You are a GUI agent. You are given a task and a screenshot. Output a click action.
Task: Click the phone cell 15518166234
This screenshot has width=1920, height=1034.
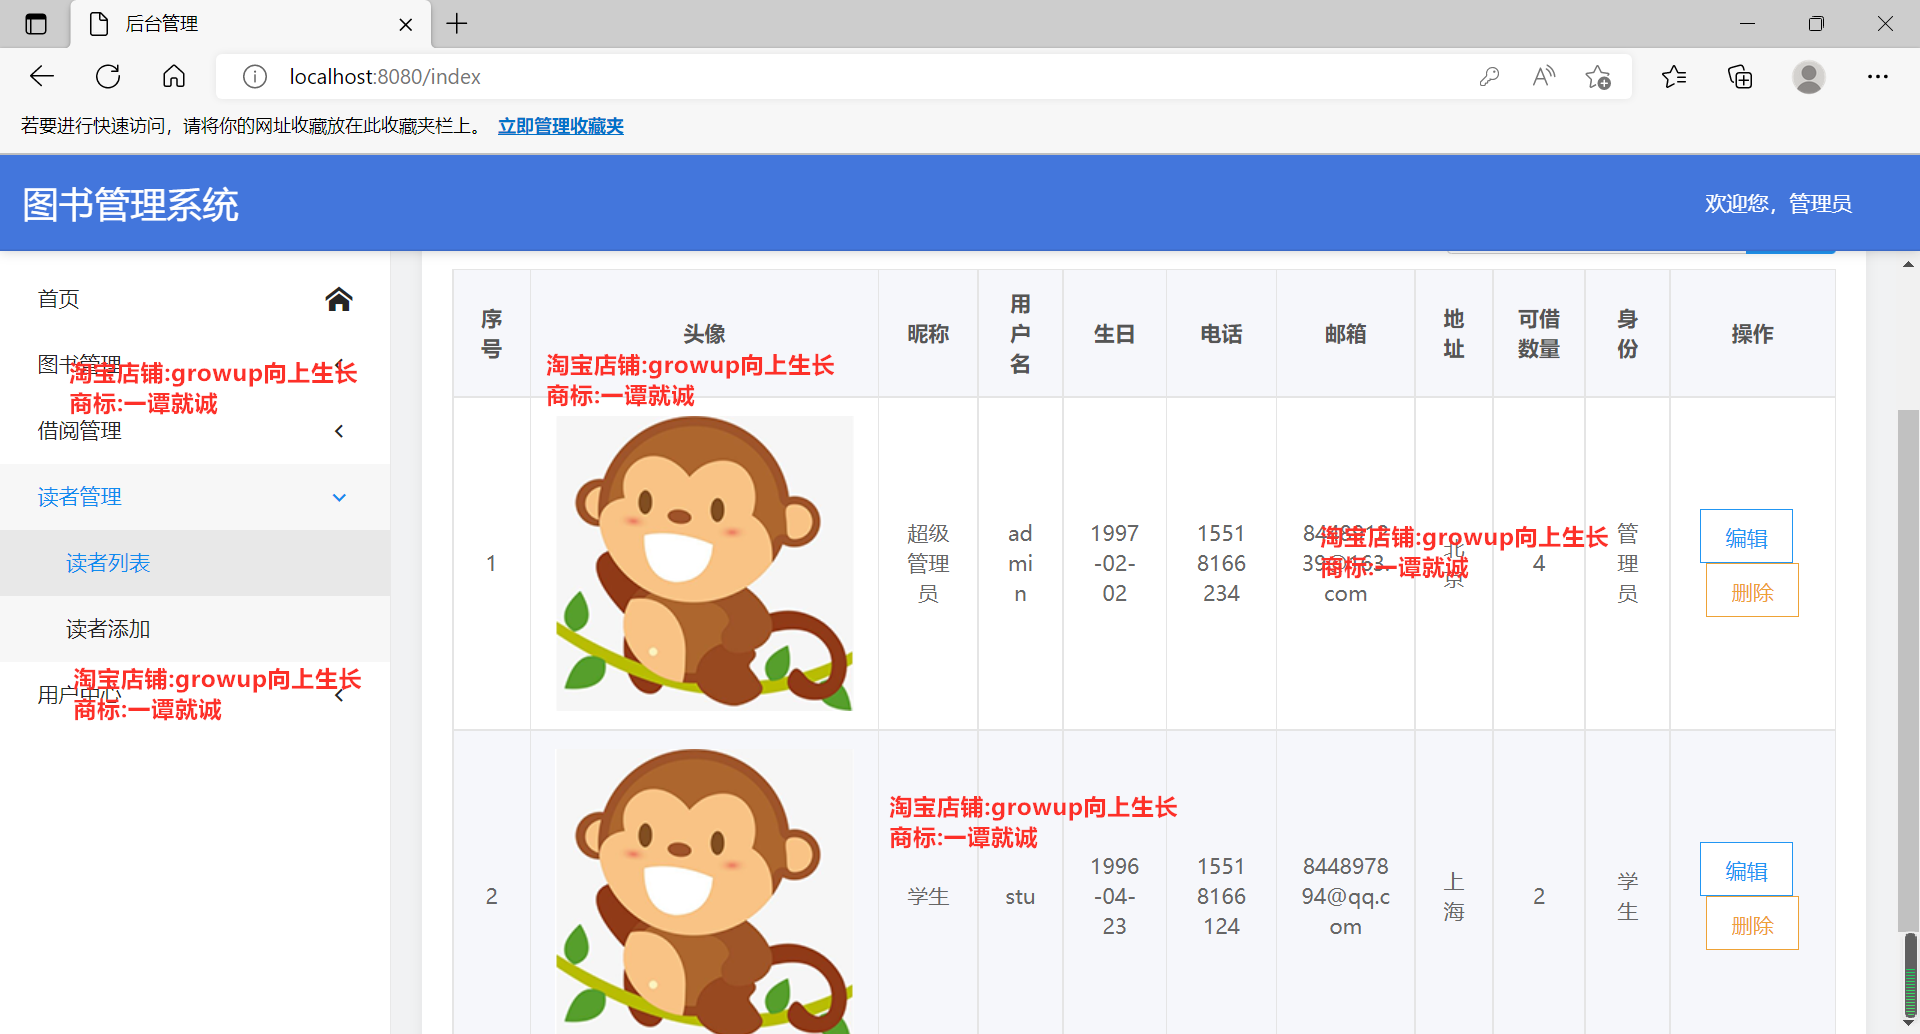coord(1221,563)
